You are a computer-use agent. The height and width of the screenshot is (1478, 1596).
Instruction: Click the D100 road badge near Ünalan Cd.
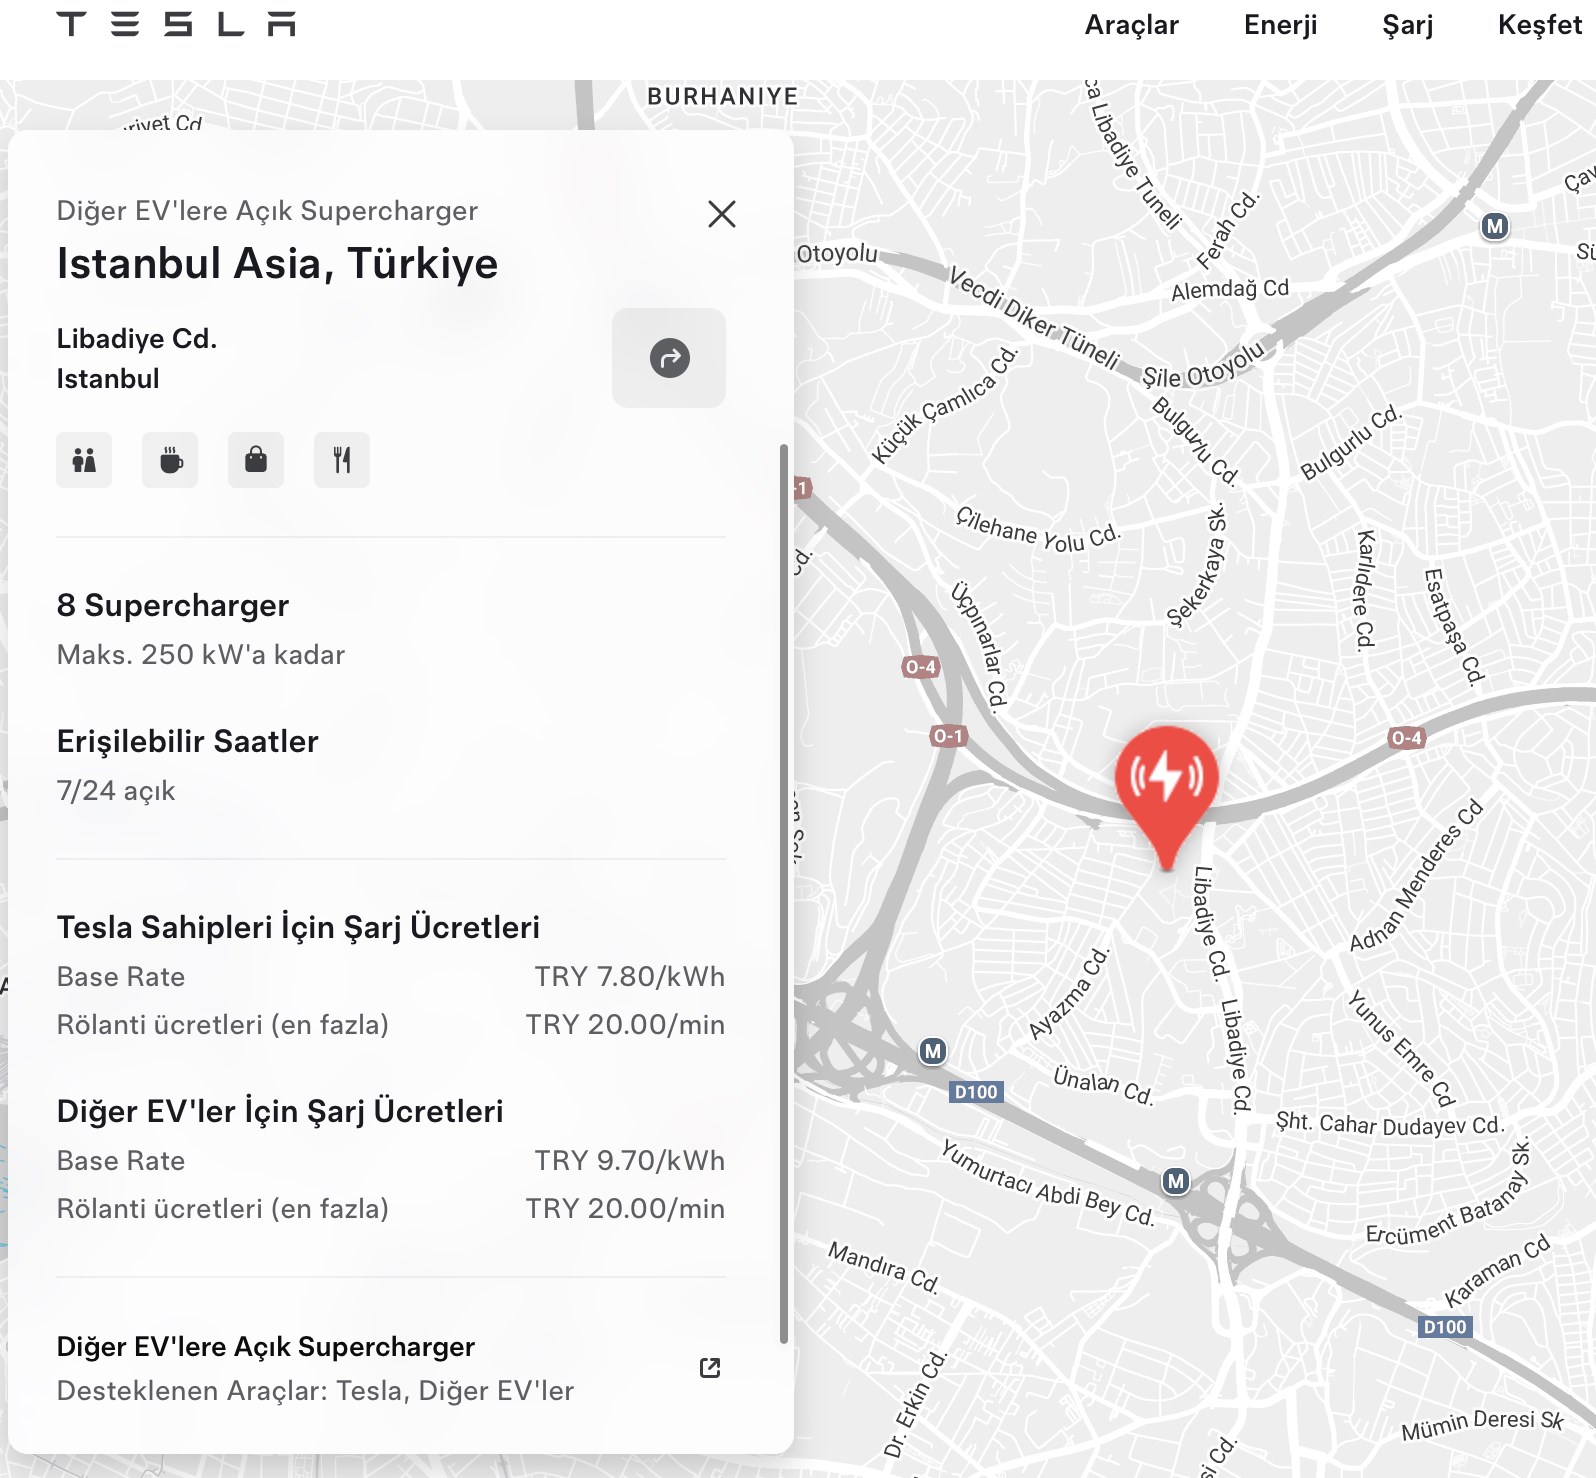click(976, 1092)
